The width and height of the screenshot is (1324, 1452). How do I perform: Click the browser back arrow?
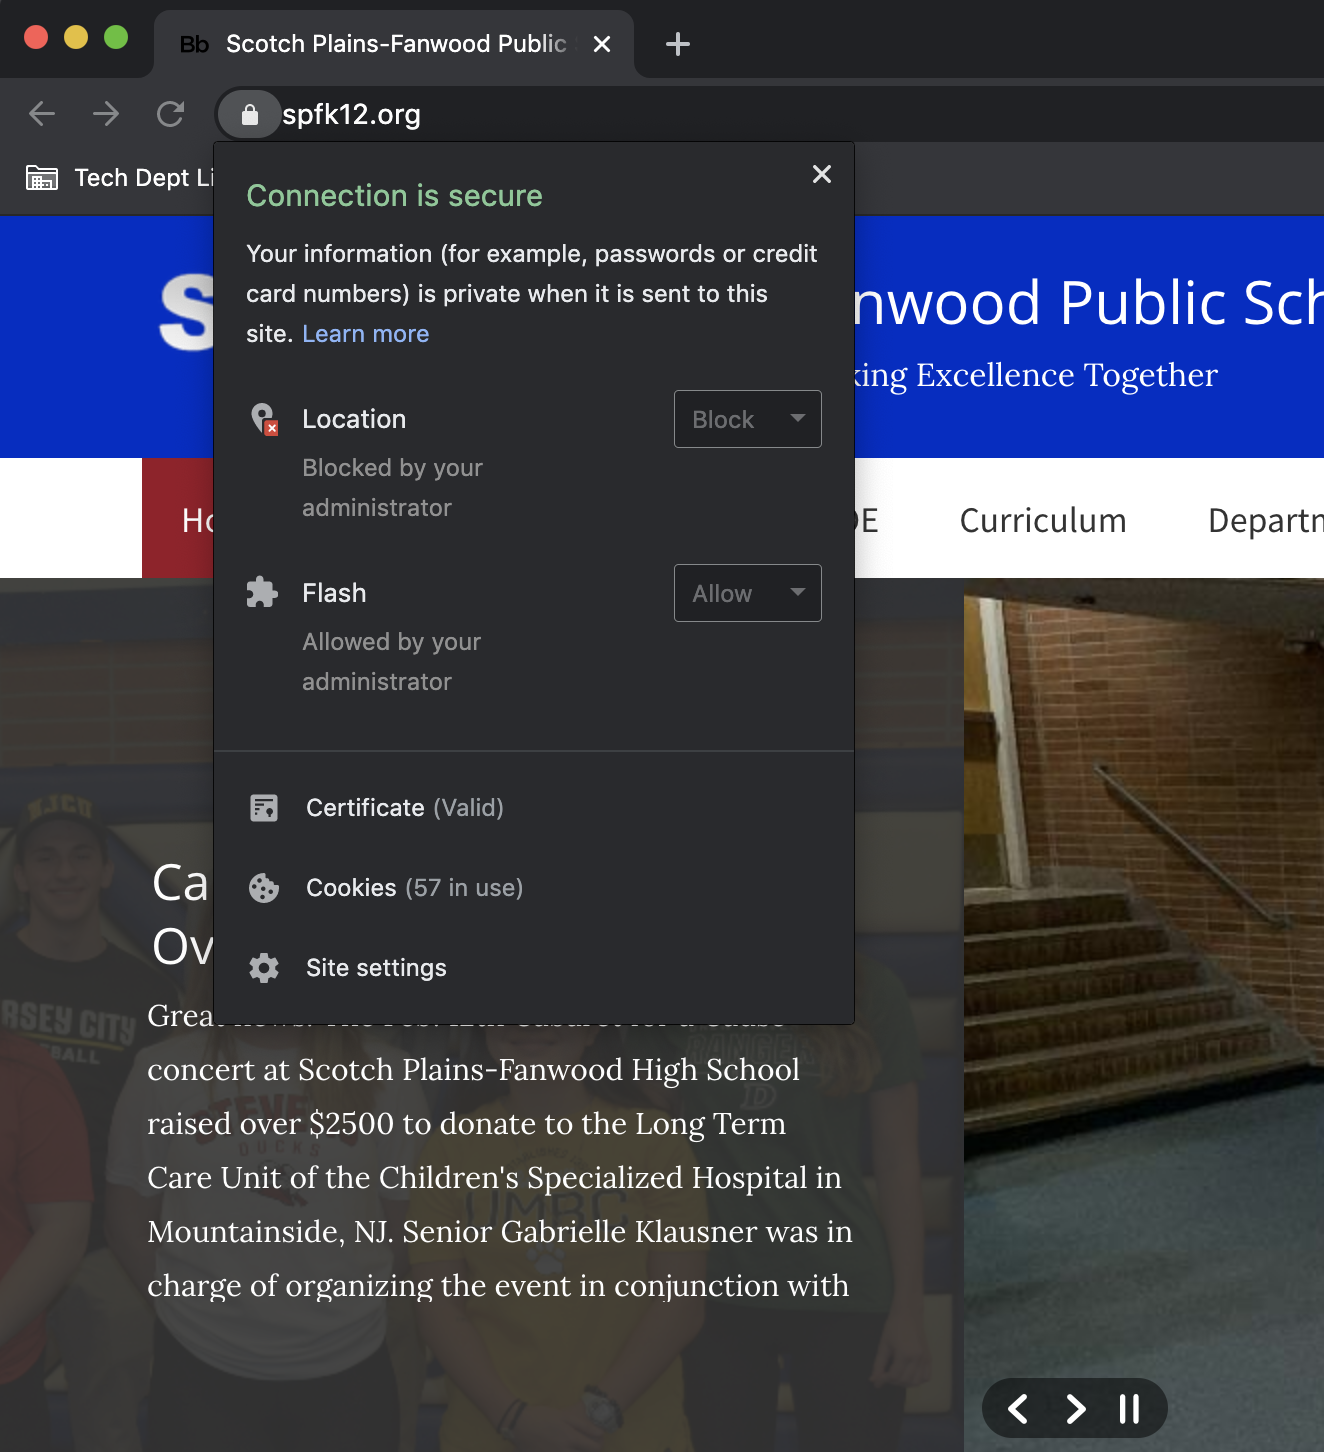(42, 114)
